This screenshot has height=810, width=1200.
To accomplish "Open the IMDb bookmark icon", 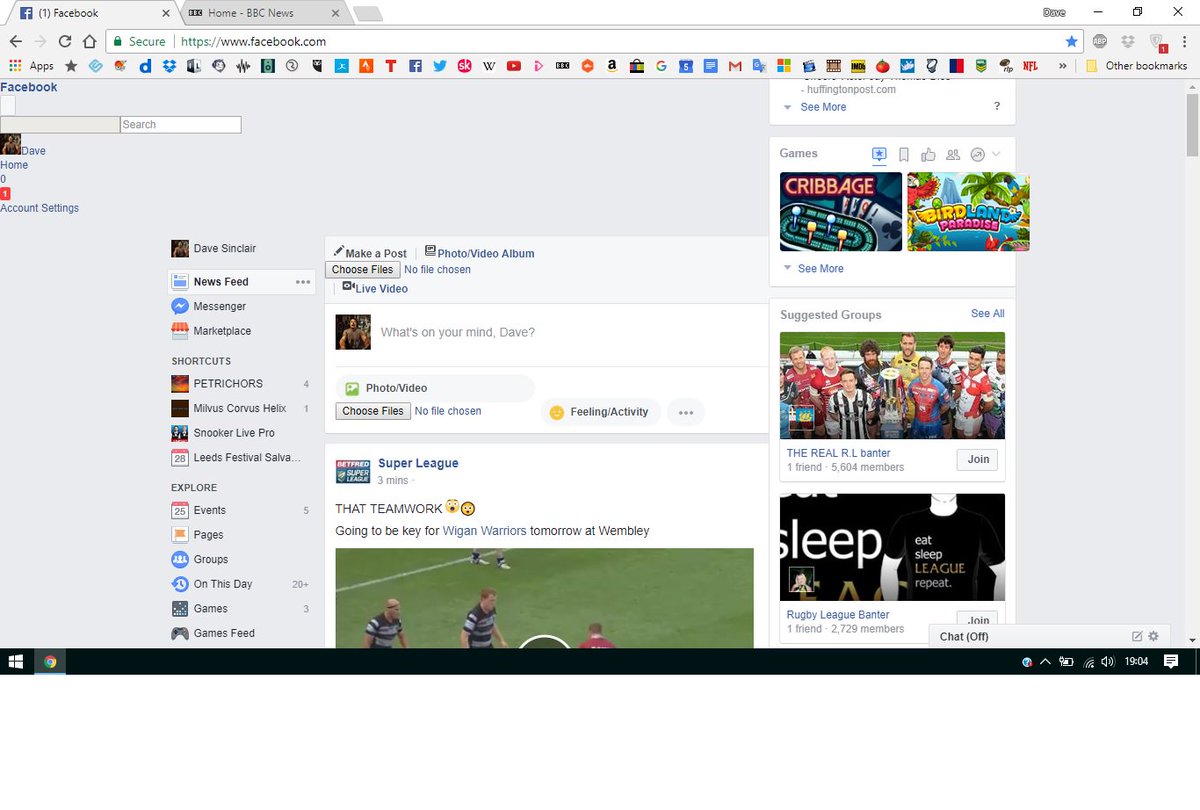I will 857,66.
